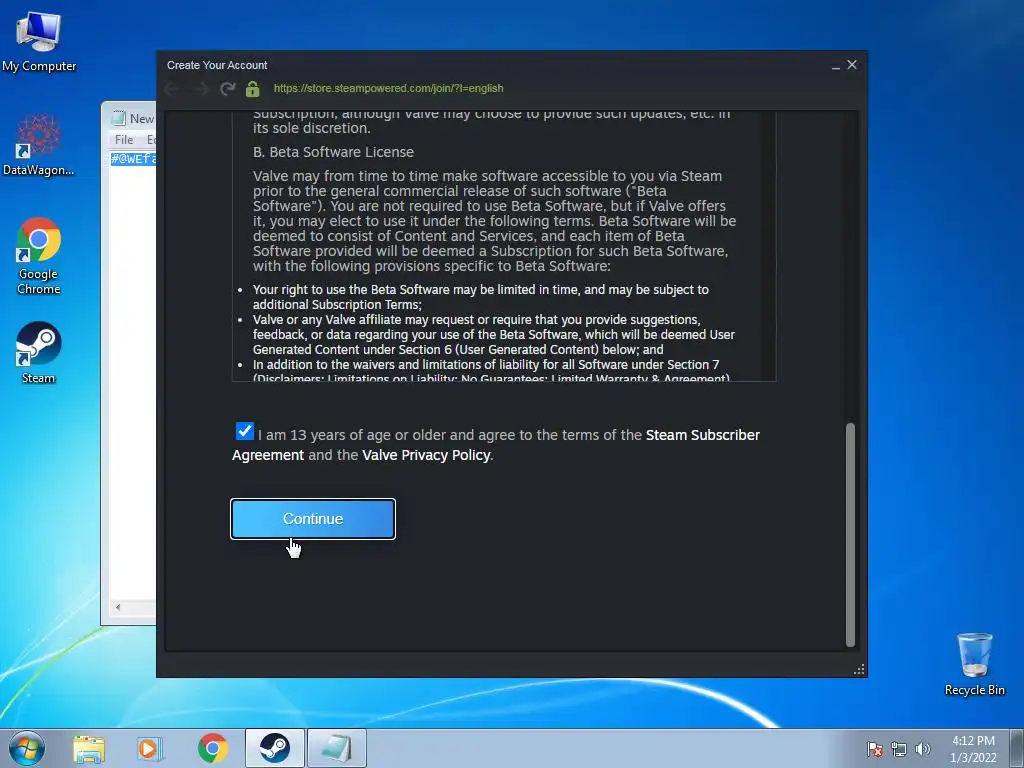Viewport: 1024px width, 768px height.
Task: Open the Valve Privacy Policy link
Action: click(426, 455)
